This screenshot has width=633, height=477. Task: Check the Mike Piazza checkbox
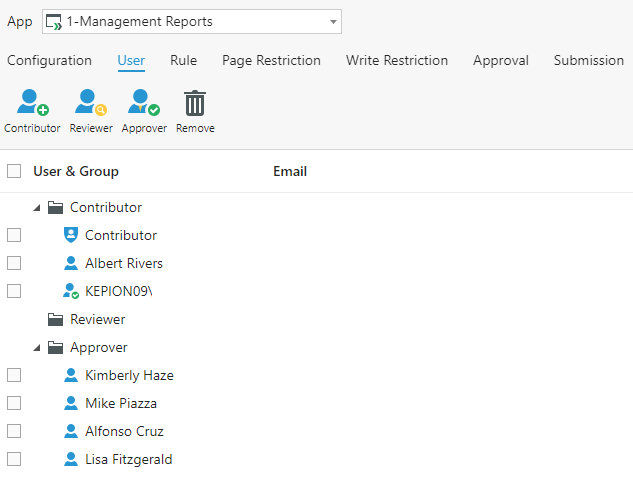click(14, 403)
